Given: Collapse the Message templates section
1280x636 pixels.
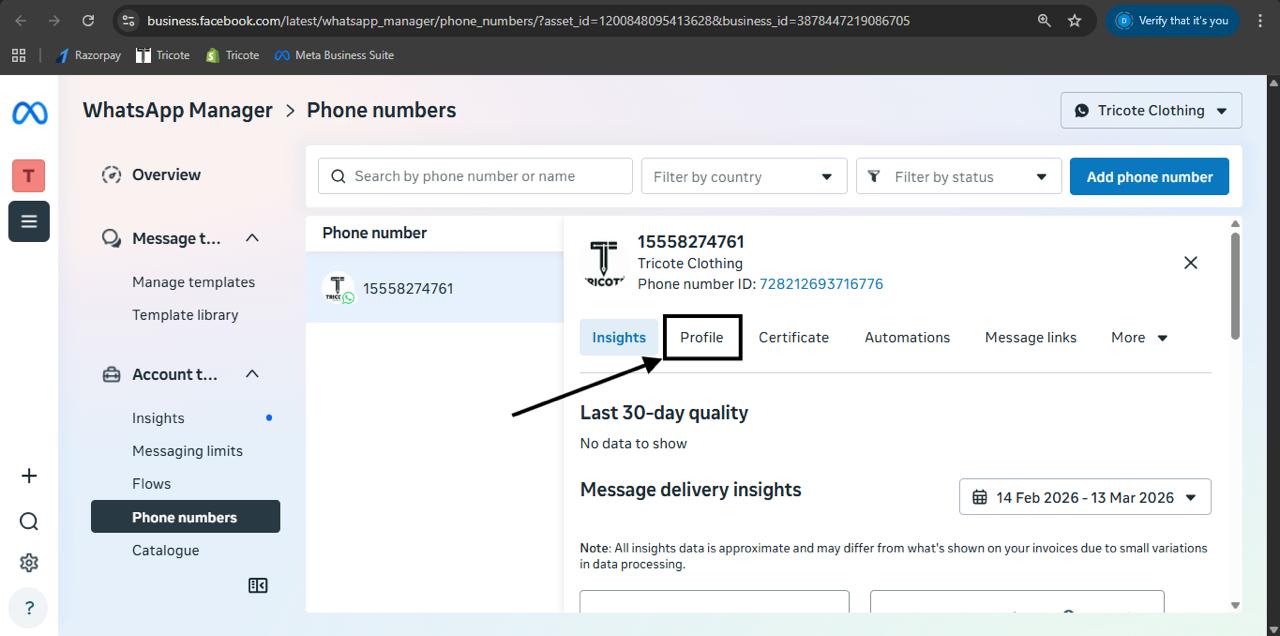Looking at the screenshot, I should point(252,238).
